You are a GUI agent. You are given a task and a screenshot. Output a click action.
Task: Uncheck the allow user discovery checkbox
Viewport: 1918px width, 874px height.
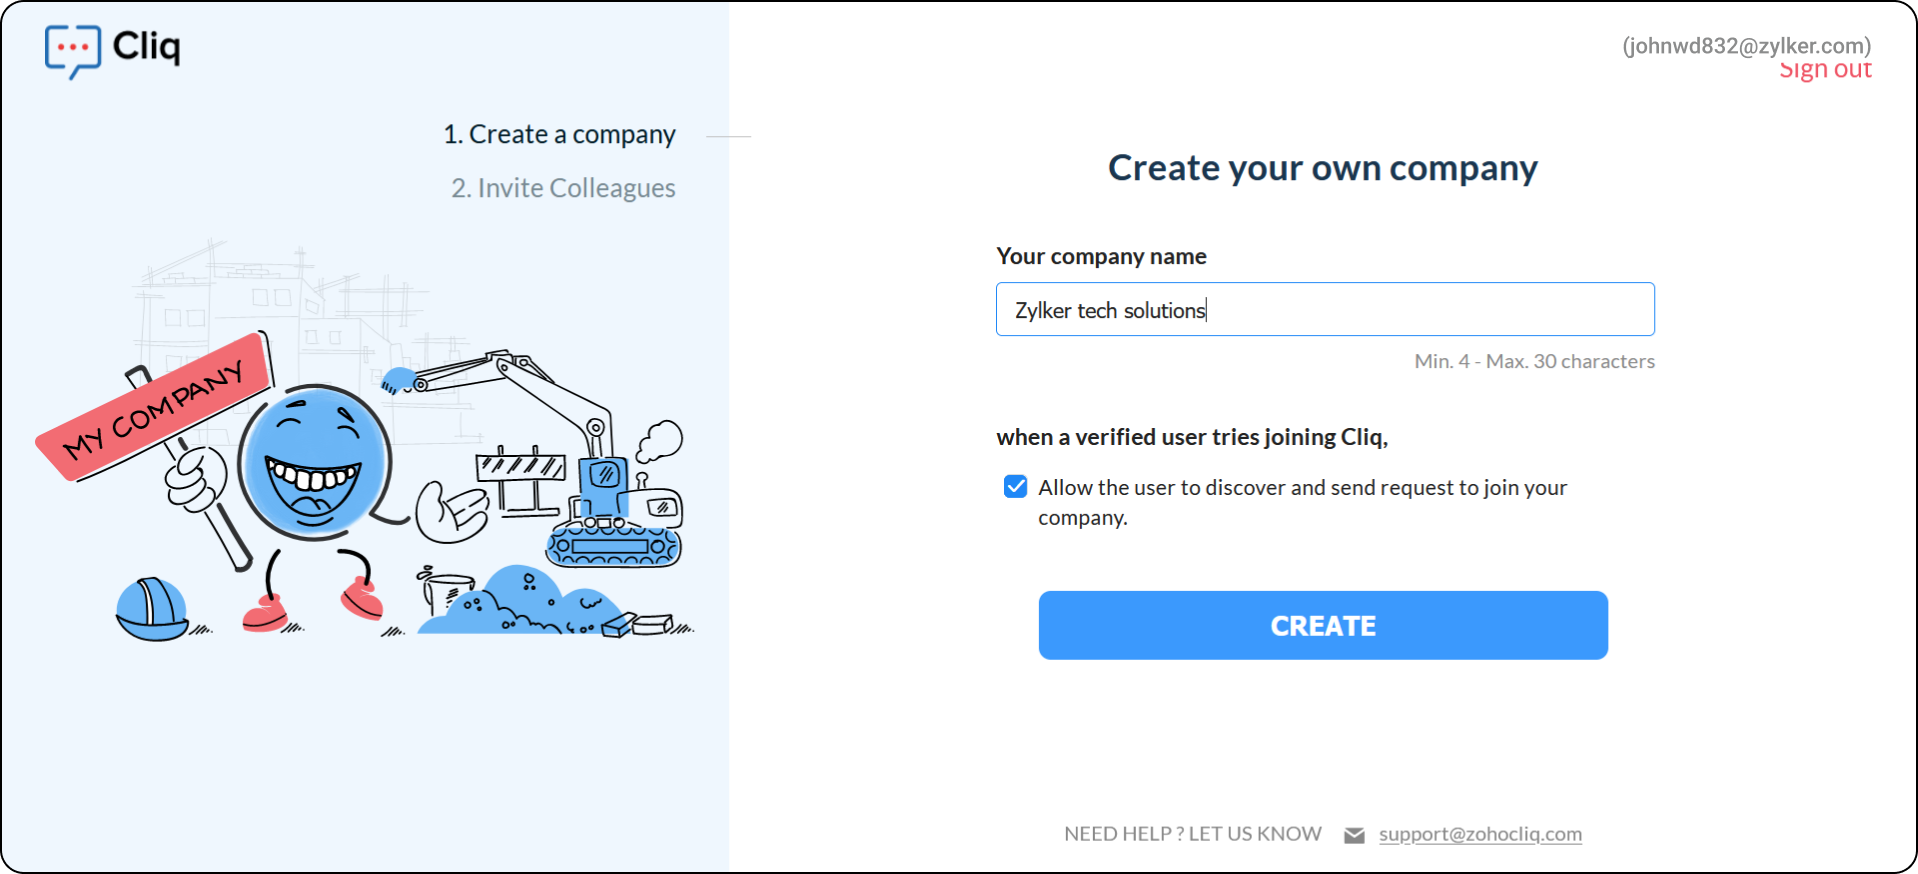[x=1015, y=487]
